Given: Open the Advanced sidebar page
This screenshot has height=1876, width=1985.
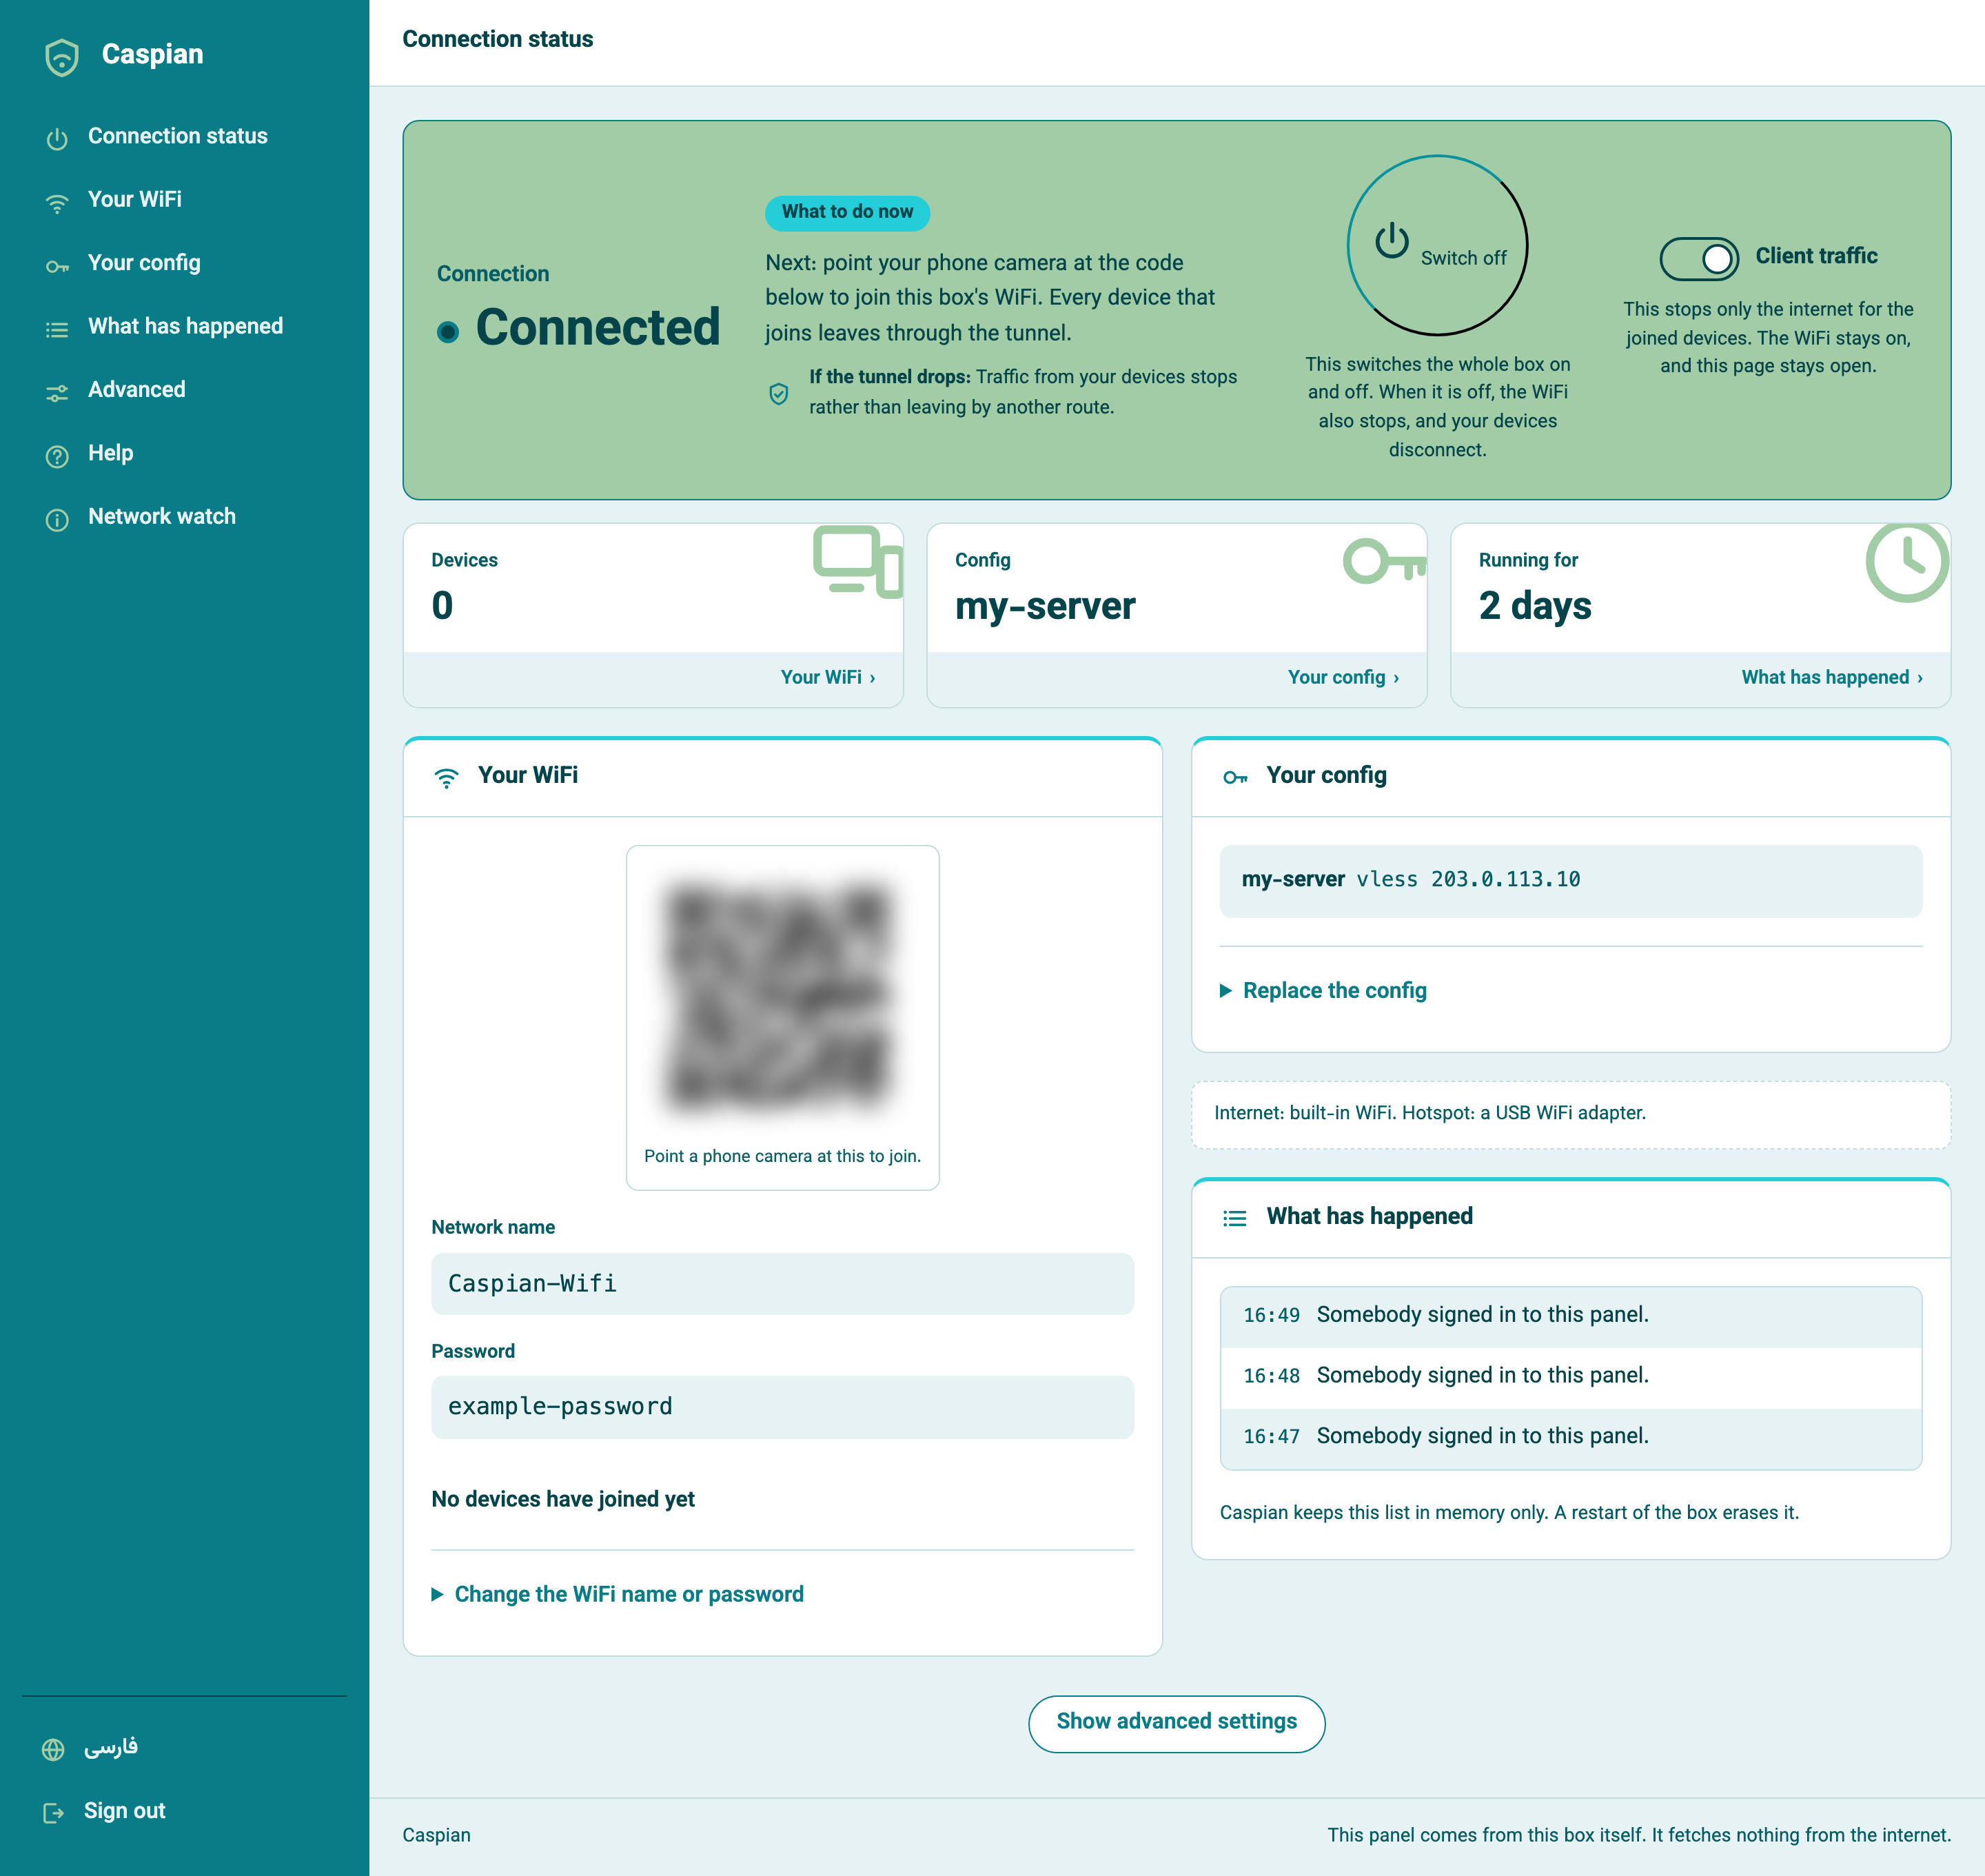Looking at the screenshot, I should click(137, 390).
